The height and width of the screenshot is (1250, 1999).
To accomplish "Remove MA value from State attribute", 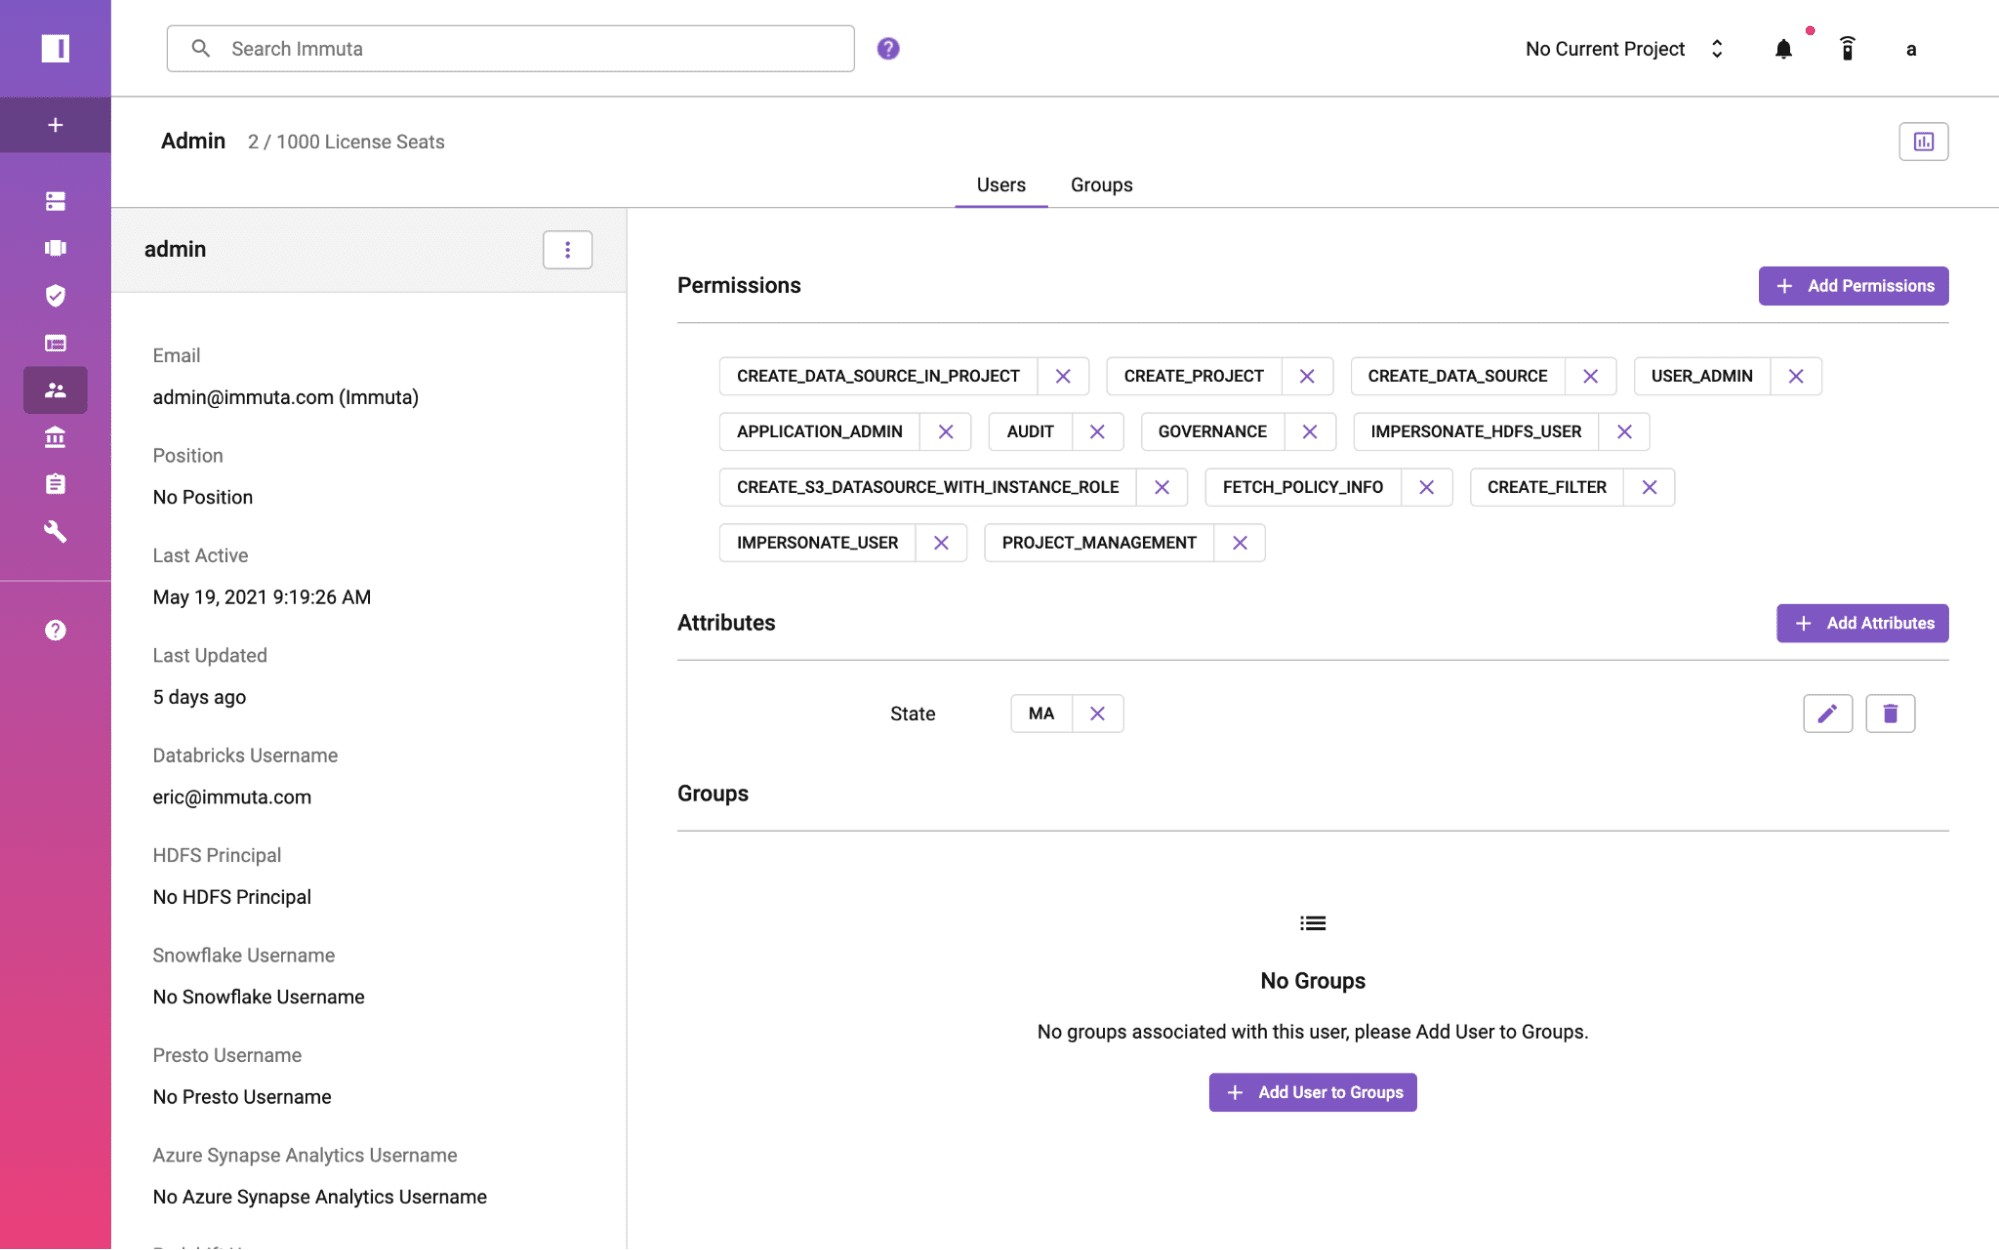I will (x=1097, y=714).
